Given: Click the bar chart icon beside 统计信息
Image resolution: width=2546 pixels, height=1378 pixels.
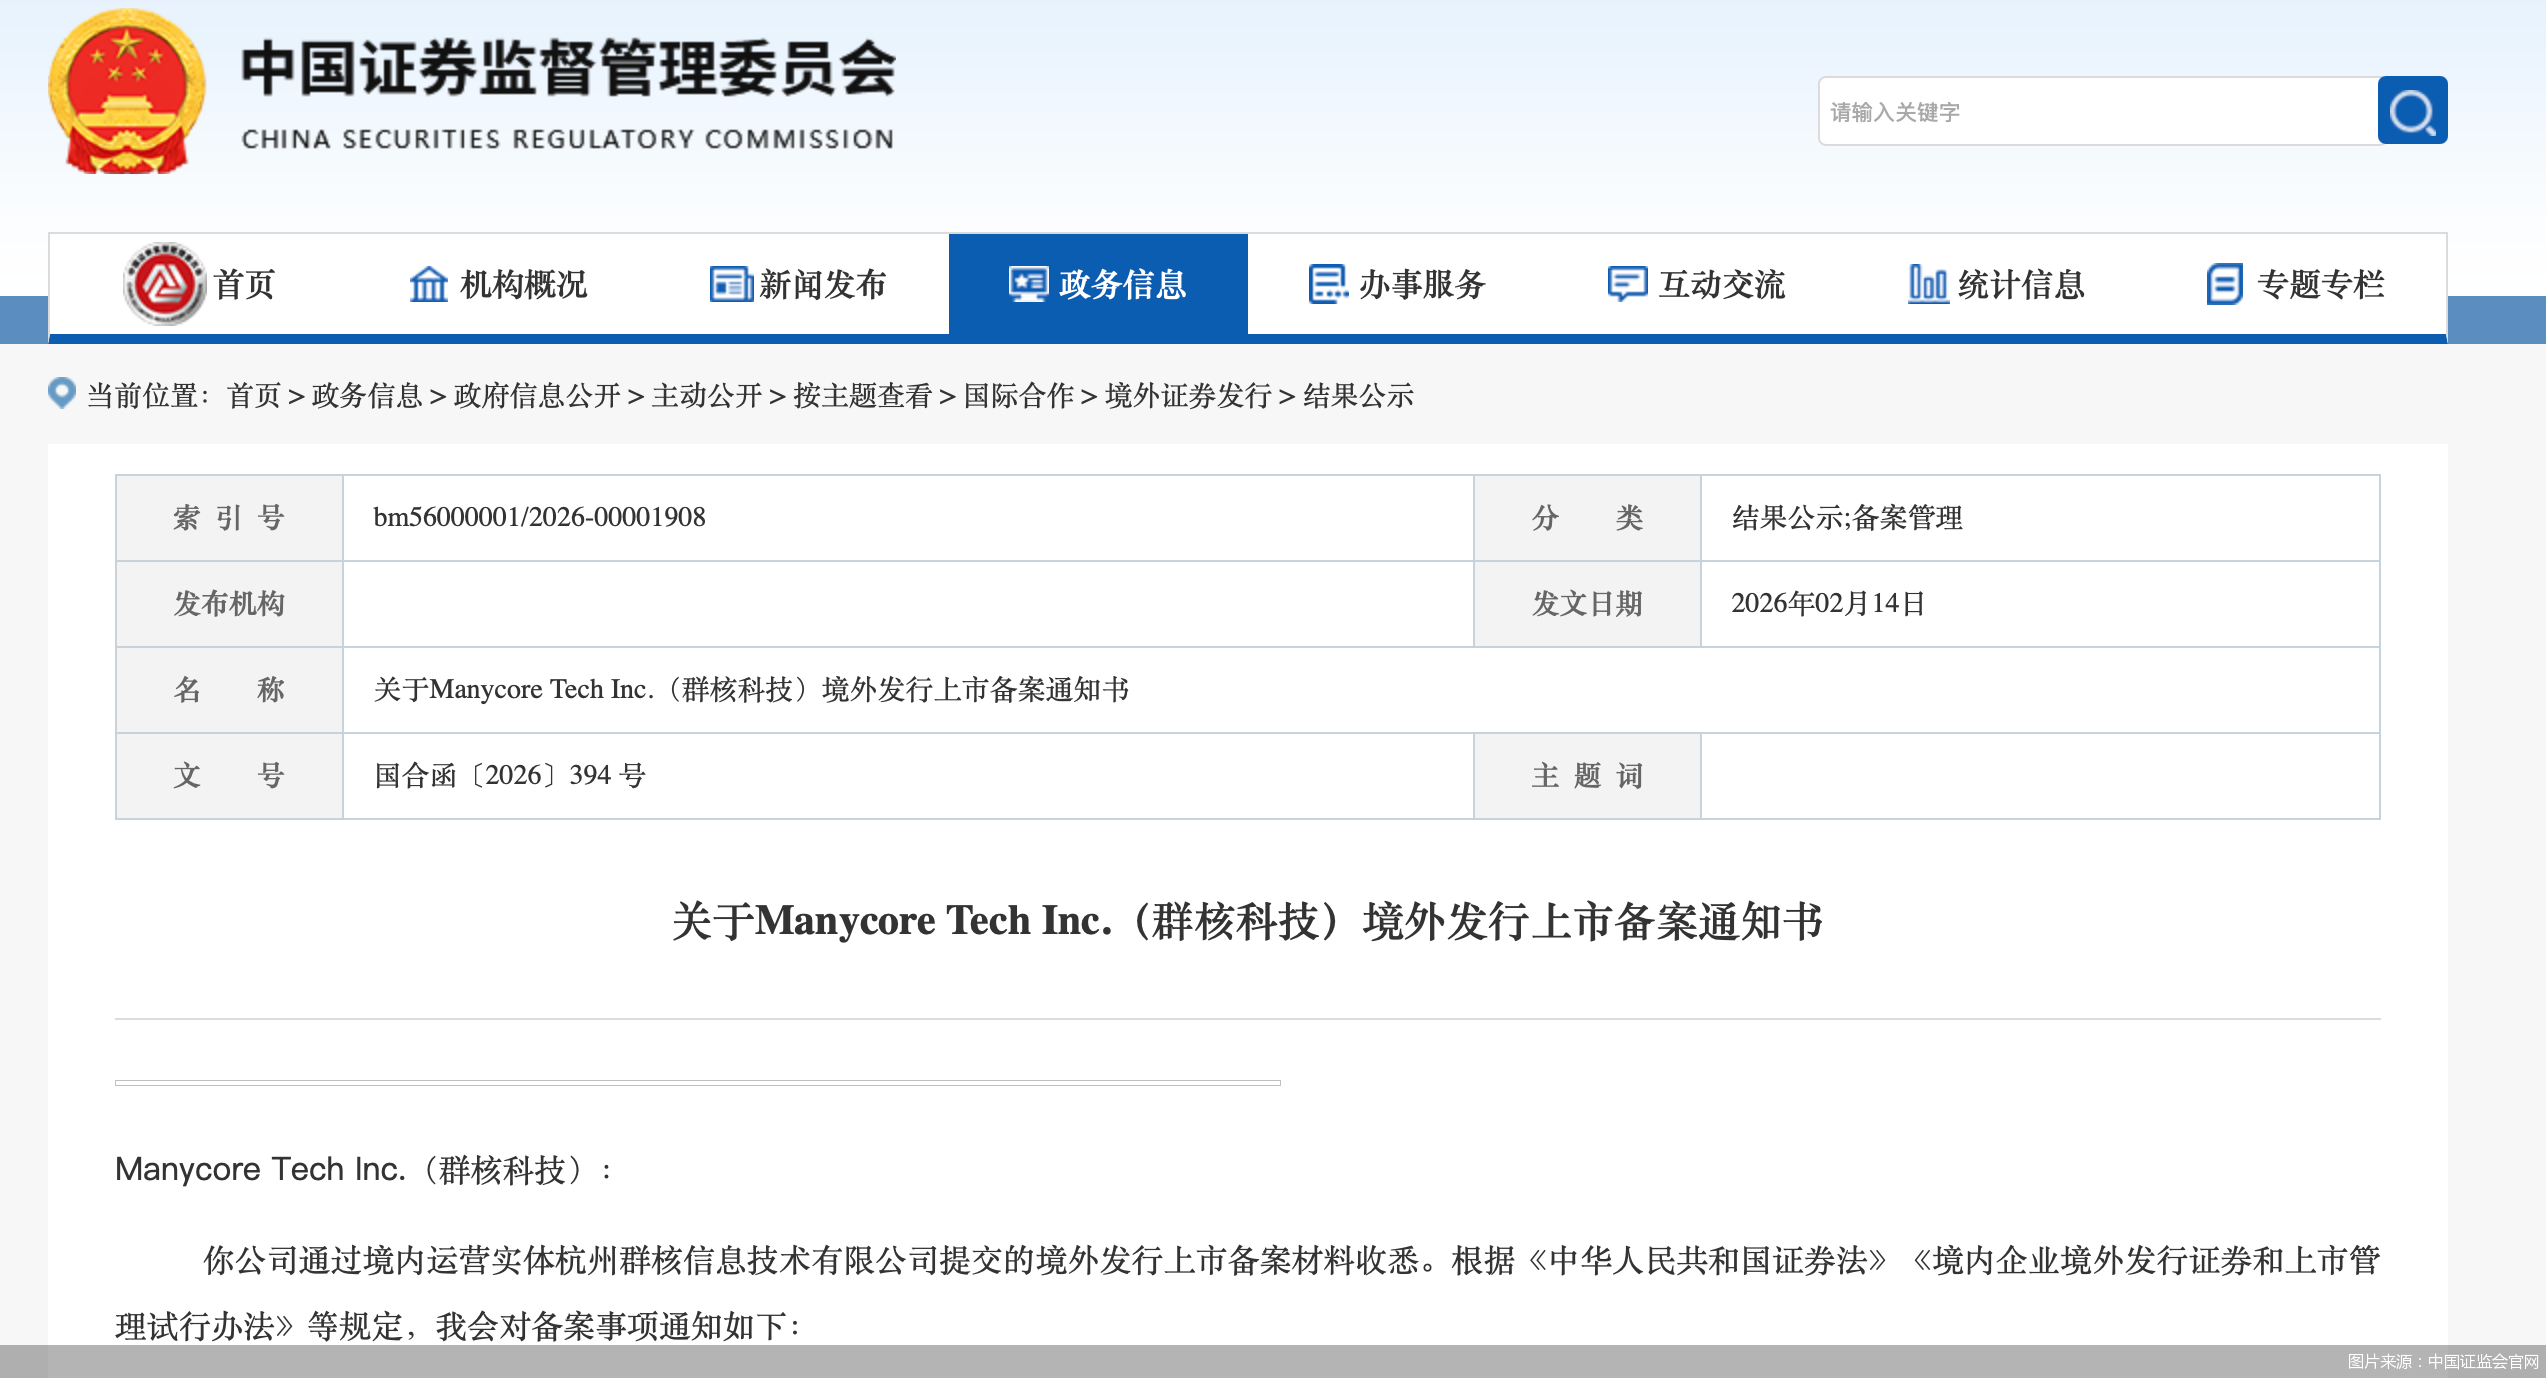Looking at the screenshot, I should point(1927,284).
